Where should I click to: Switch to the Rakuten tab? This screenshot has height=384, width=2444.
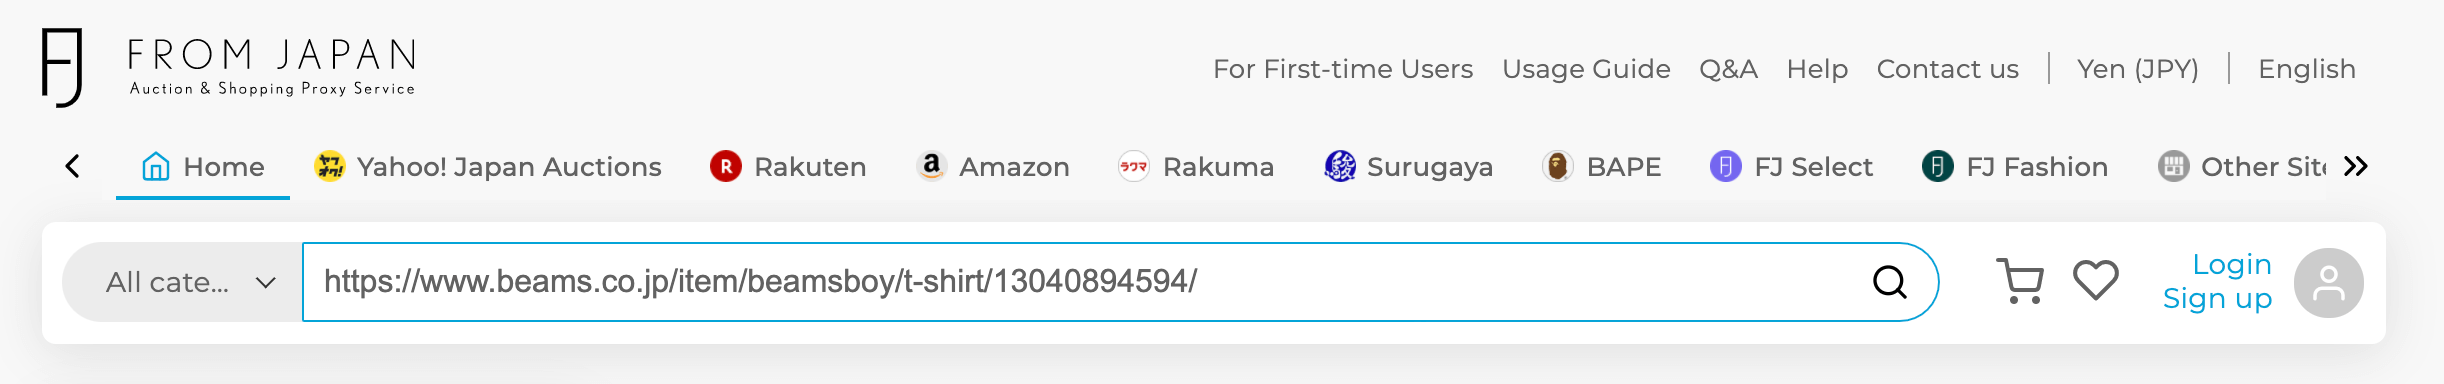pos(788,167)
